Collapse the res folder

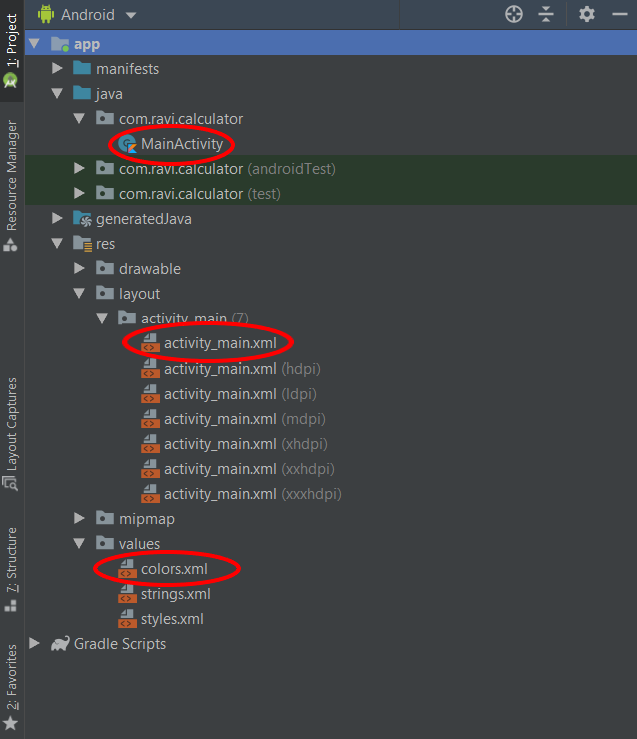(57, 244)
